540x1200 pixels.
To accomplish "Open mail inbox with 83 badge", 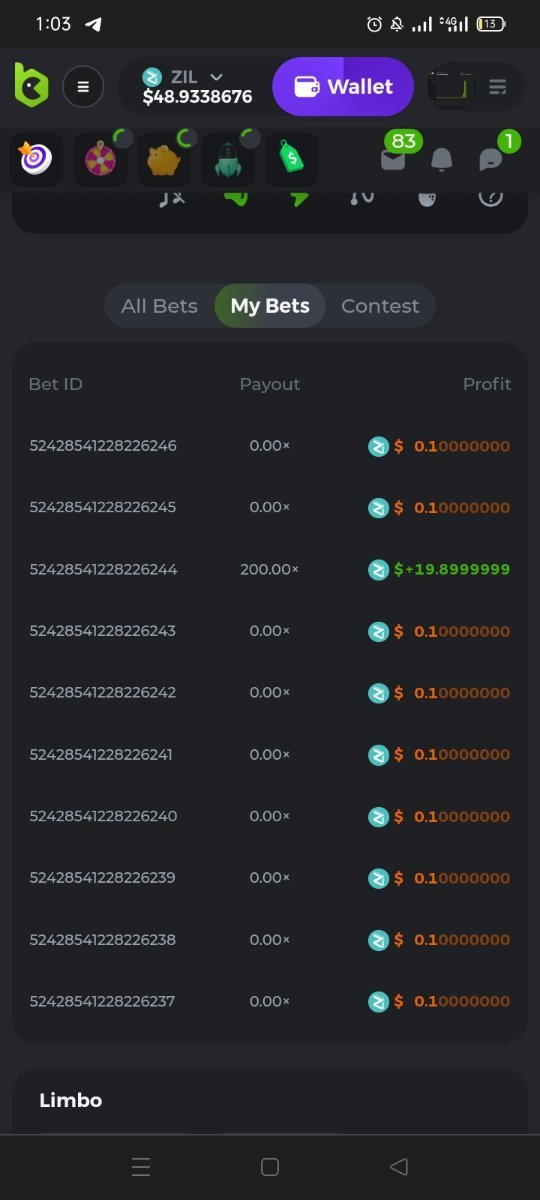I will click(x=396, y=156).
